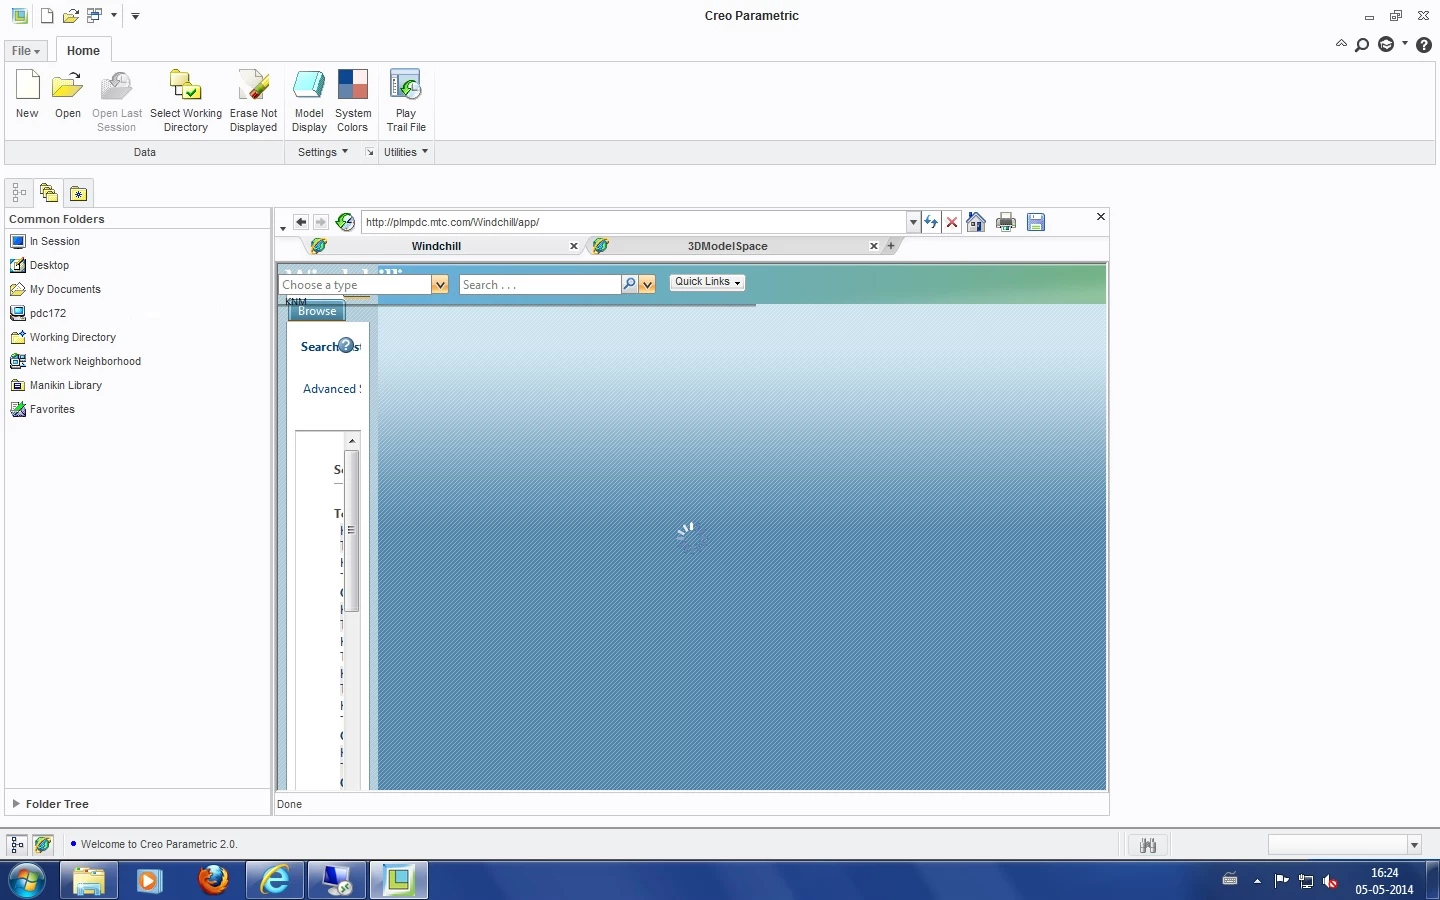Open selection filter dropdown in status bar

pyautogui.click(x=1415, y=845)
